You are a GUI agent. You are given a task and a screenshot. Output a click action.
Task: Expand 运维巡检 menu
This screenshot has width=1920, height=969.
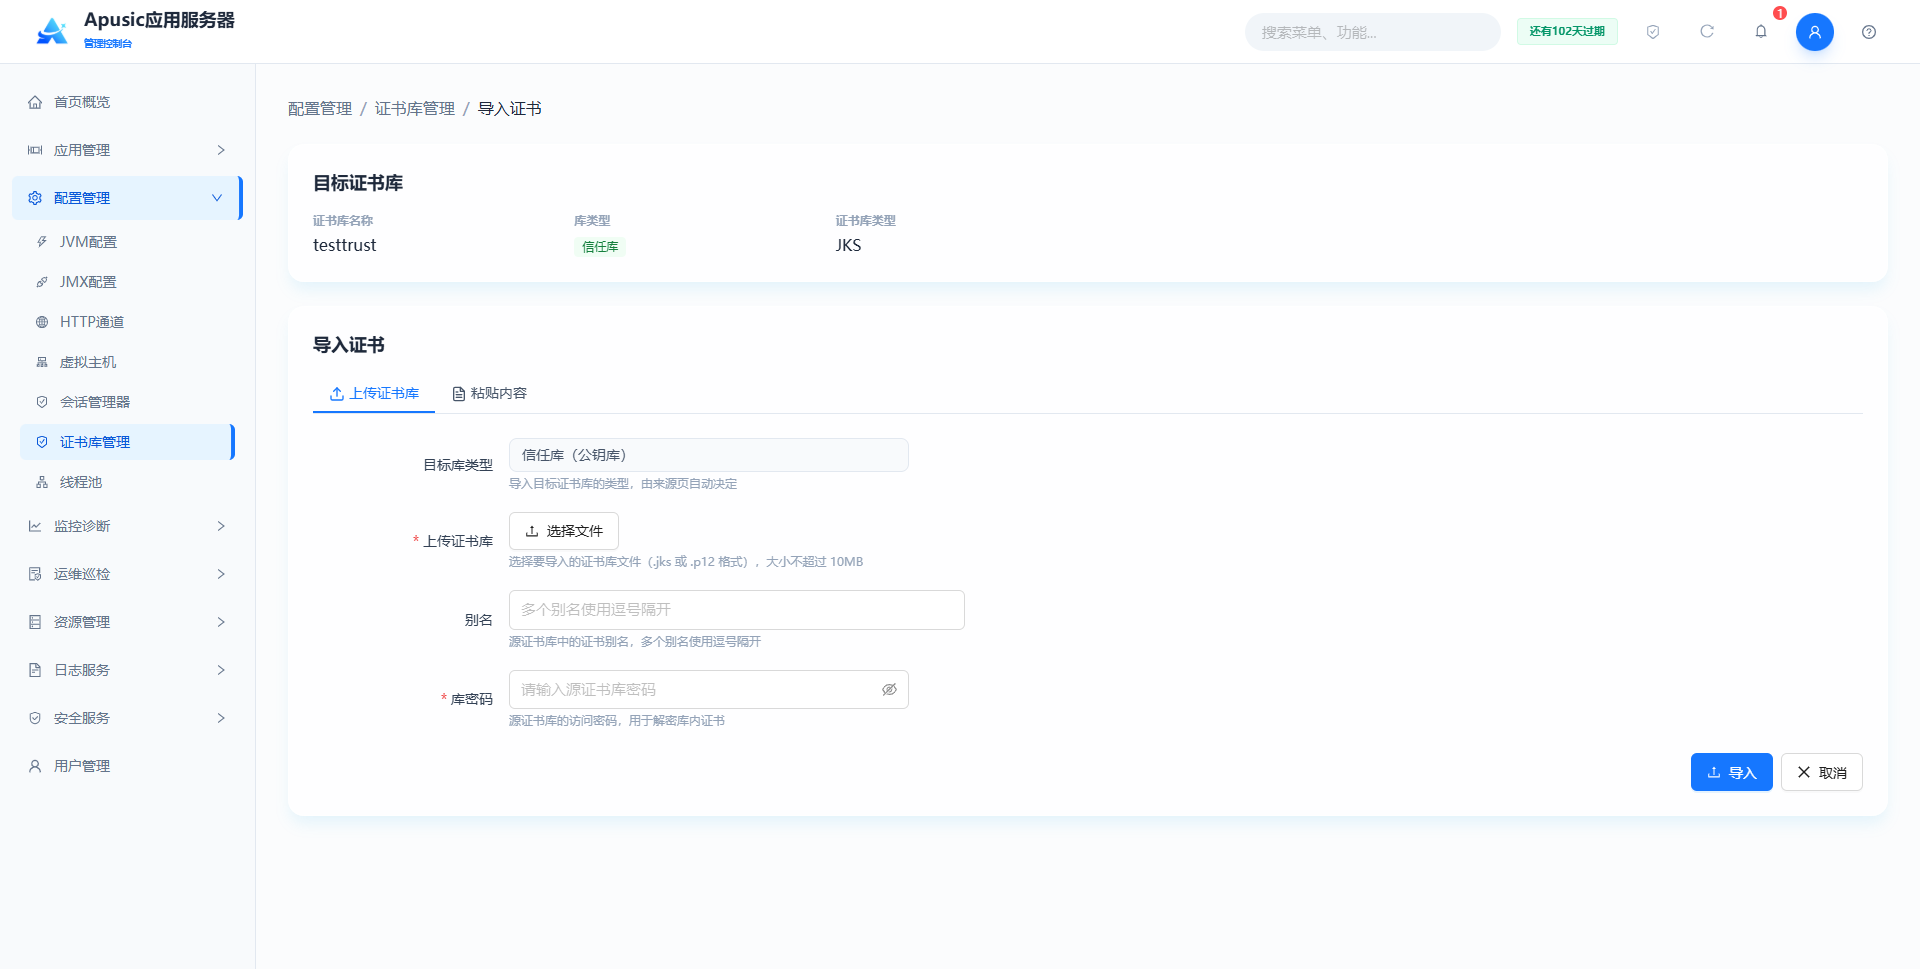coord(128,574)
